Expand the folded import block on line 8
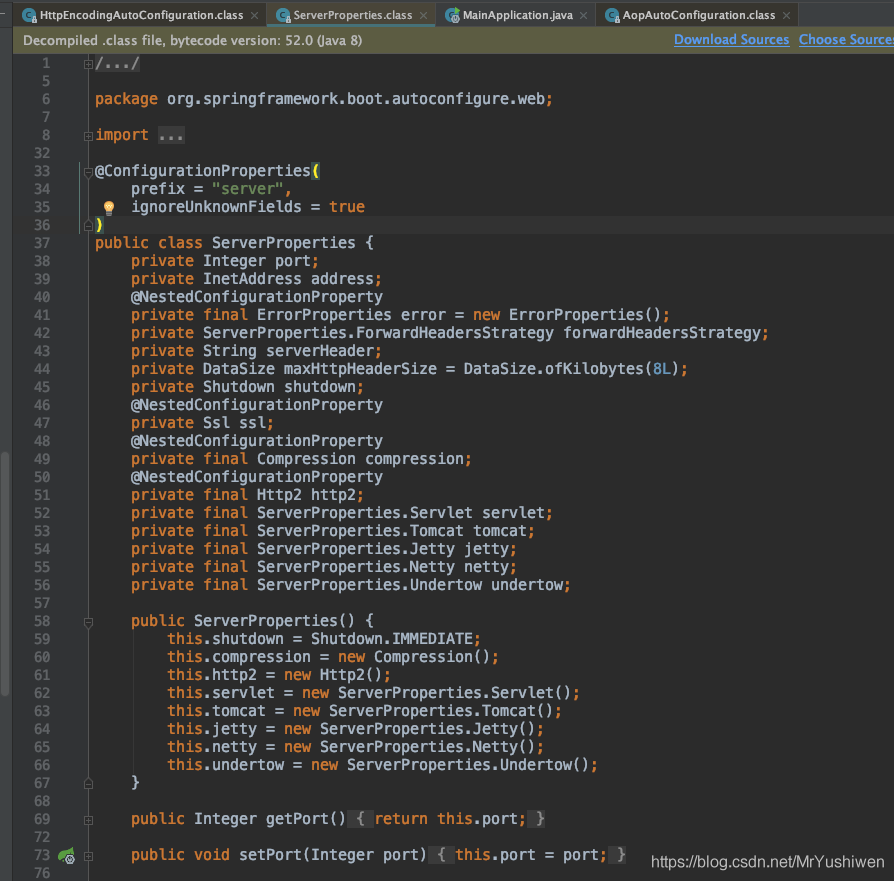 click(88, 136)
